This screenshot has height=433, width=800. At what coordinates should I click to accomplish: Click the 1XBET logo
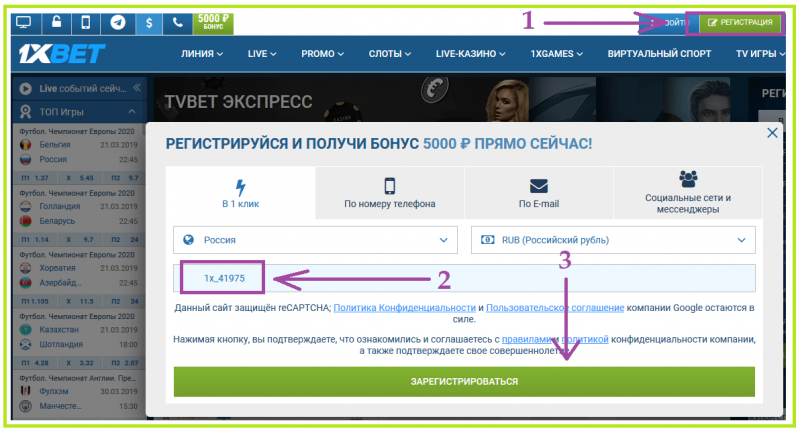click(x=61, y=54)
